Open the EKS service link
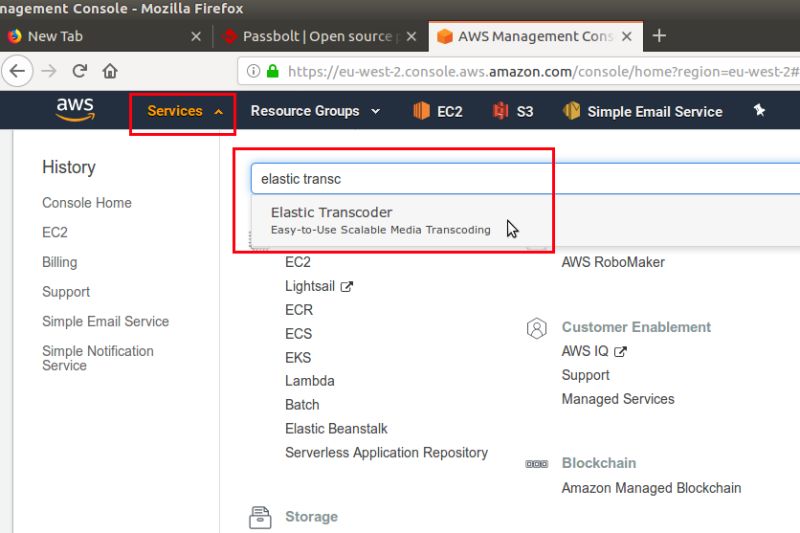800x533 pixels. click(297, 358)
